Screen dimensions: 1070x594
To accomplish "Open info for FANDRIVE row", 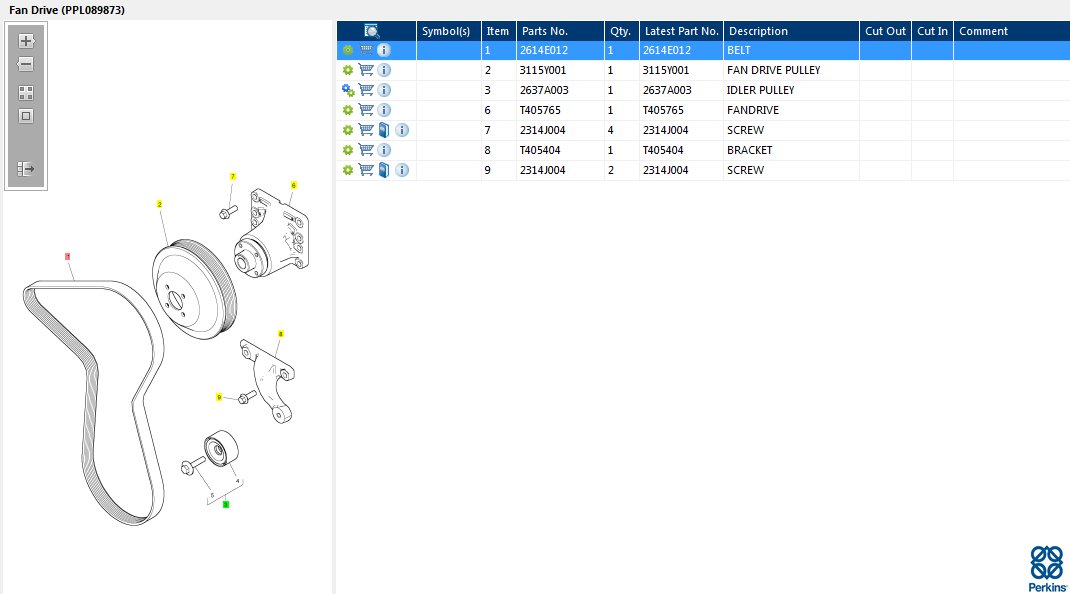I will point(384,110).
